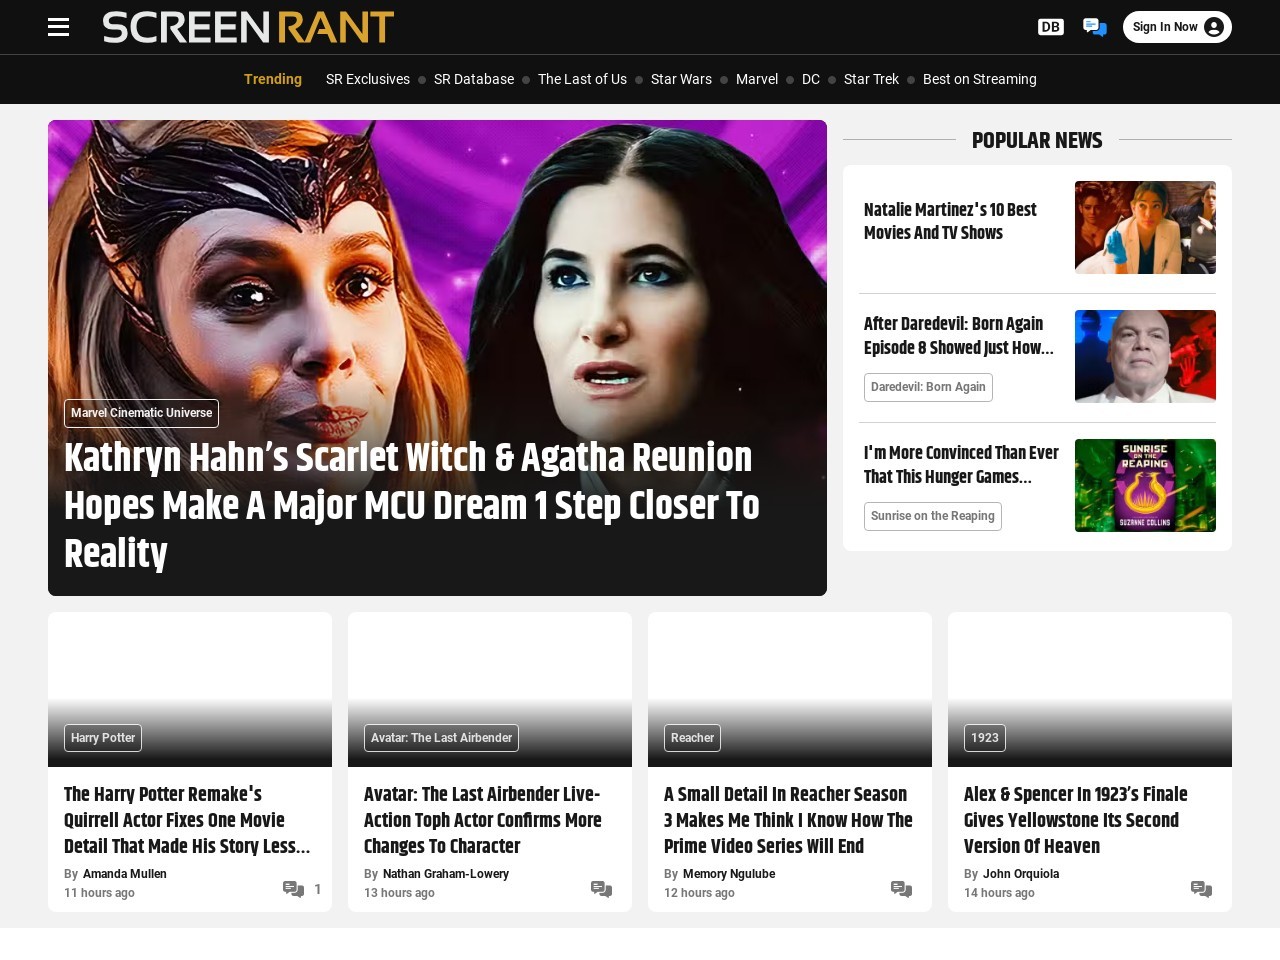Go to Star Trek section
Viewport: 1280px width, 960px height.
871,79
